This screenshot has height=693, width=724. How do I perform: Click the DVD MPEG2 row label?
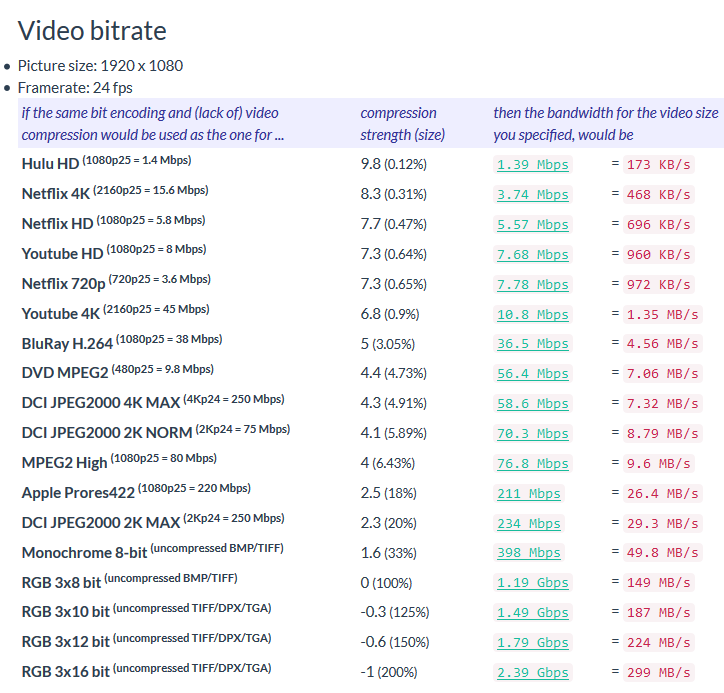pyautogui.click(x=65, y=374)
